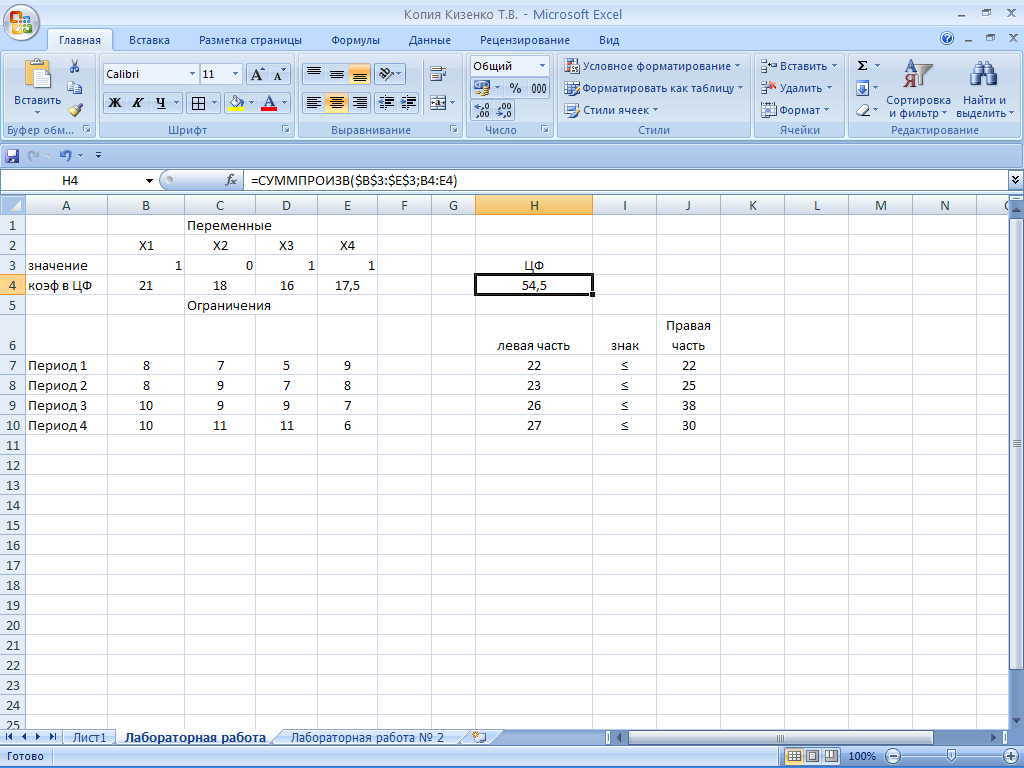Viewport: 1024px width, 768px height.
Task: Switch to Page Layout view icon
Action: tap(812, 756)
